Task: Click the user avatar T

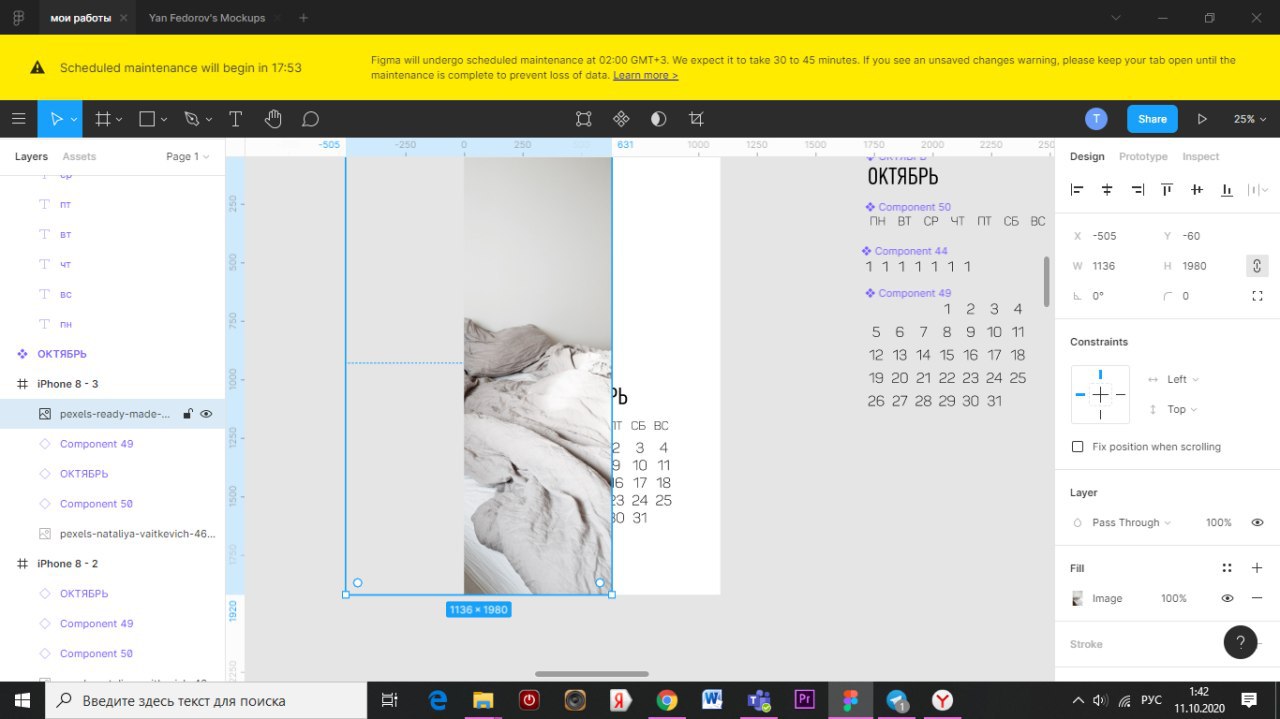Action: [x=1096, y=119]
